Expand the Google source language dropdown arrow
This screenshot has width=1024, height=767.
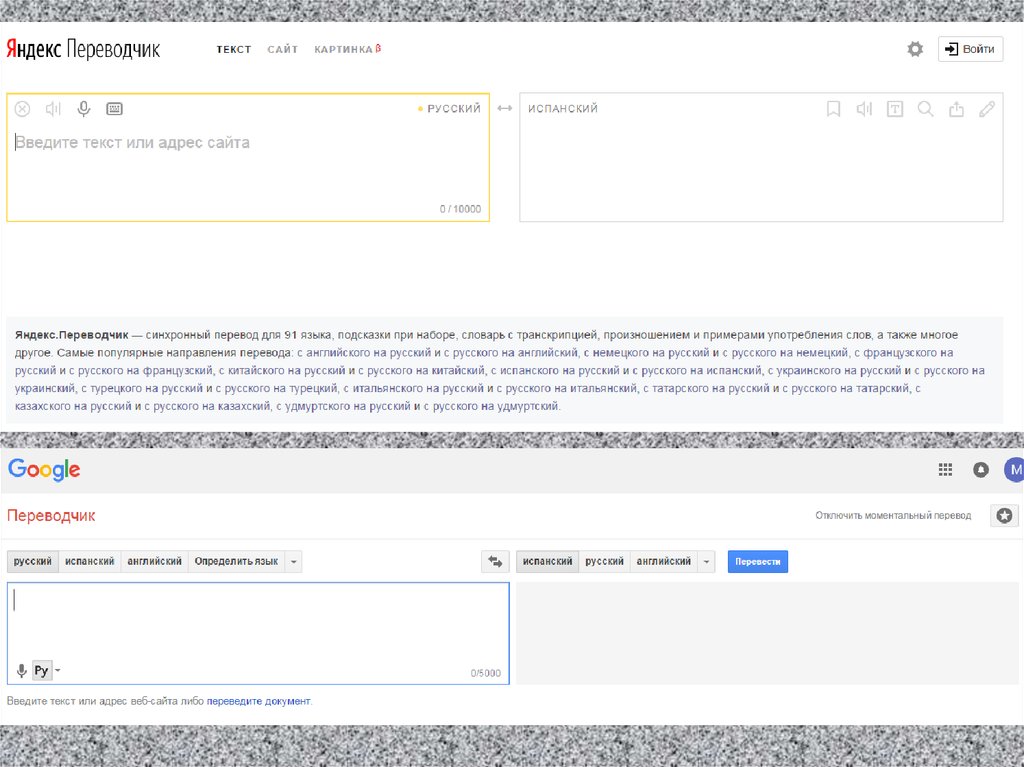pyautogui.click(x=293, y=562)
